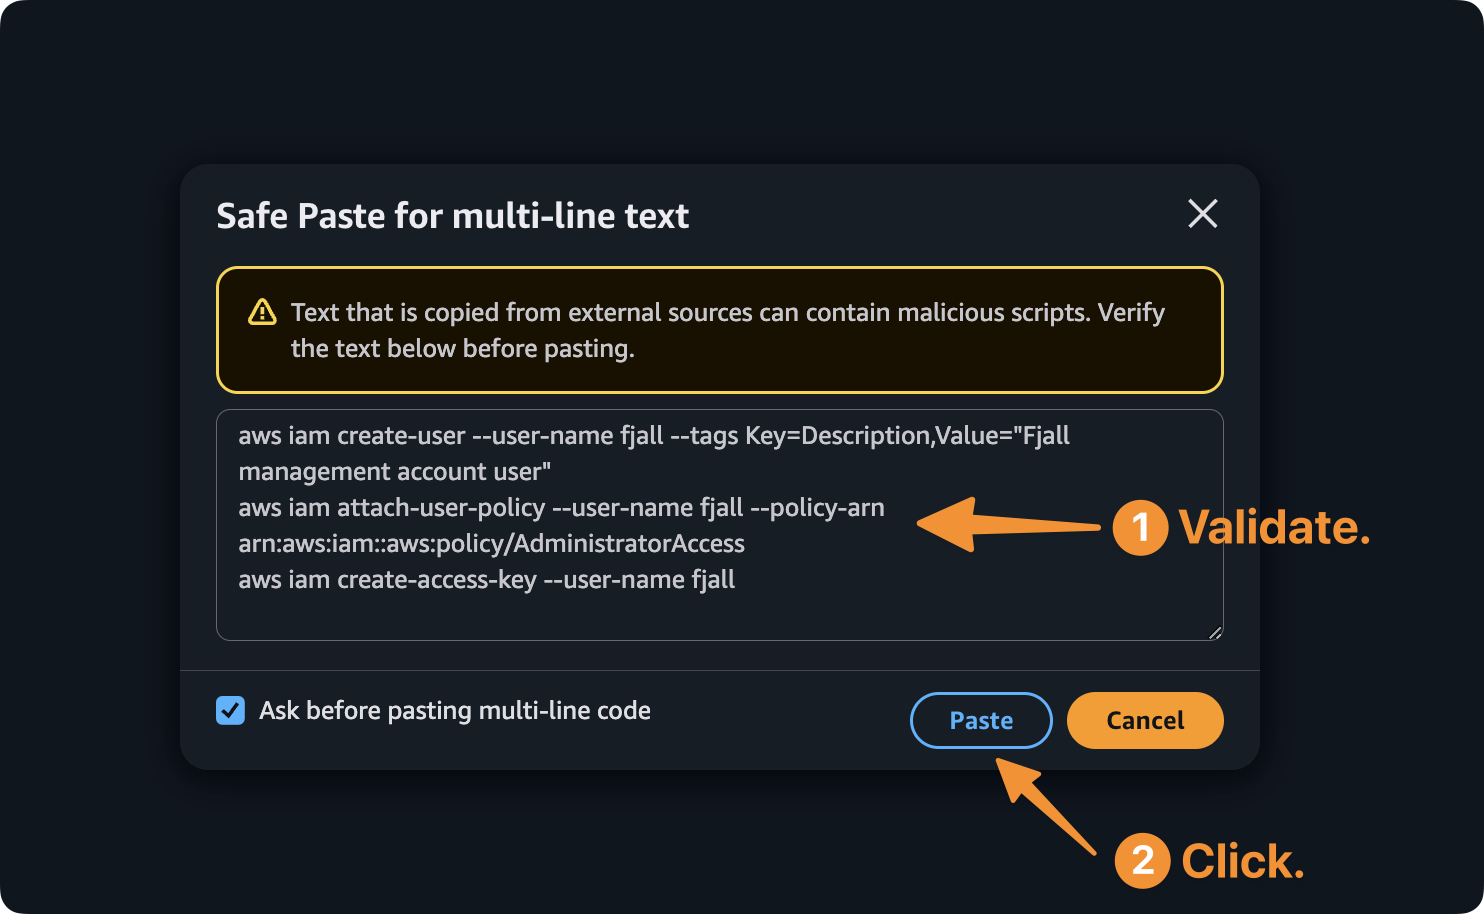Click the orange number 1 badge
The width and height of the screenshot is (1484, 914).
point(1140,528)
